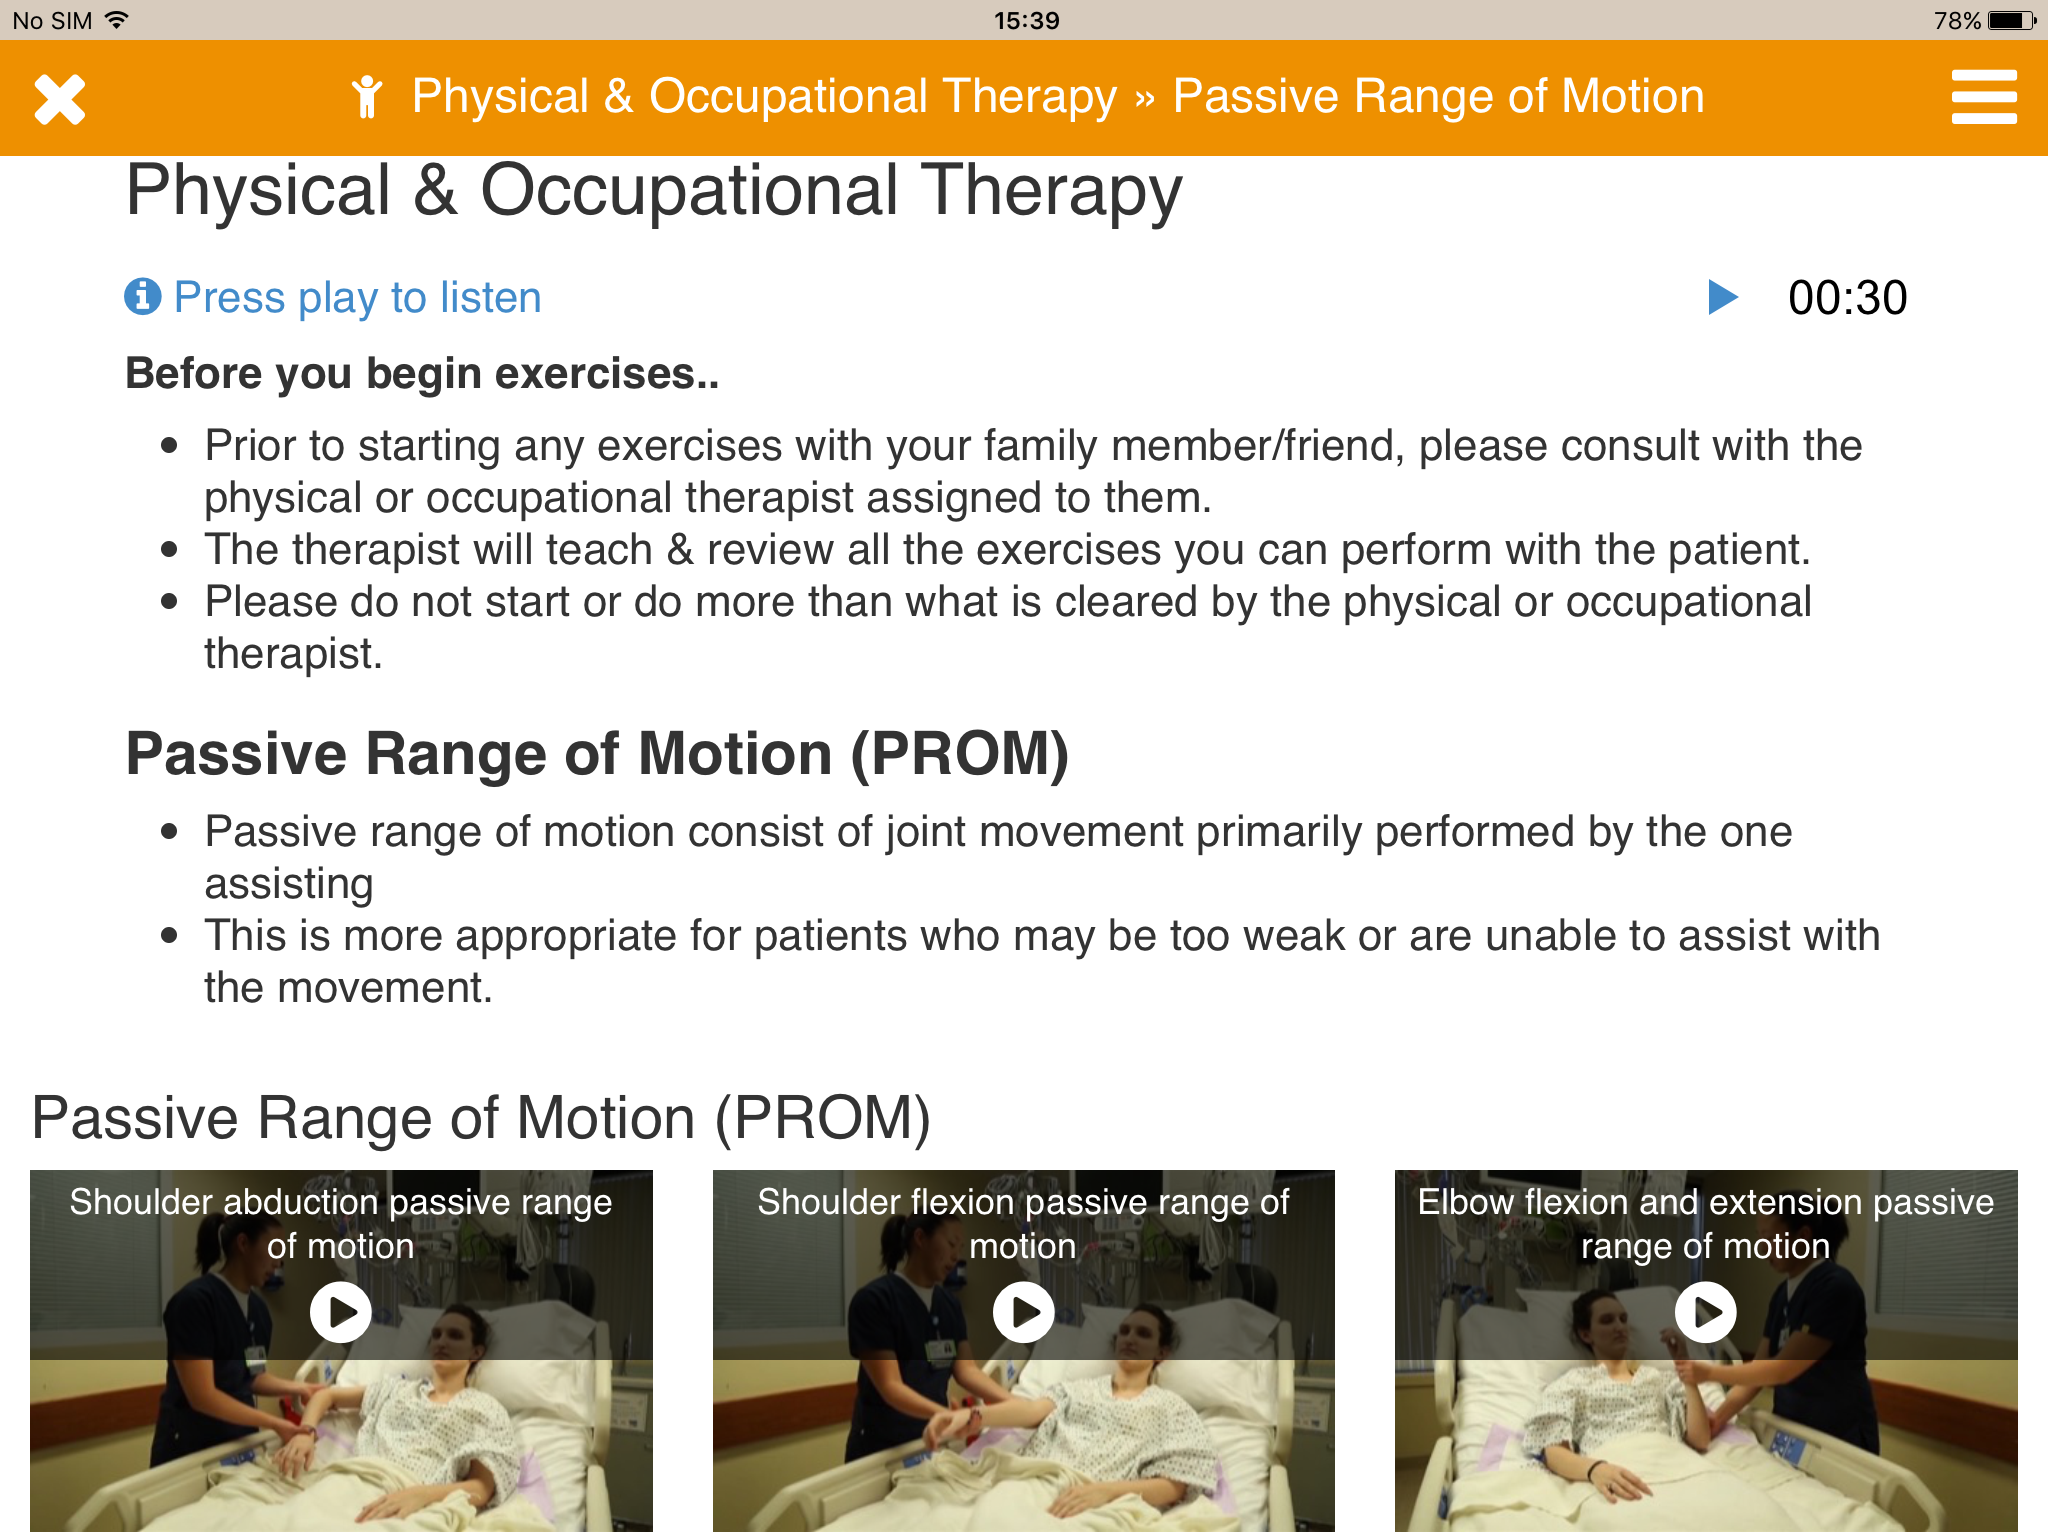The image size is (2048, 1536).
Task: Play the Shoulder flexion video
Action: point(1023,1312)
